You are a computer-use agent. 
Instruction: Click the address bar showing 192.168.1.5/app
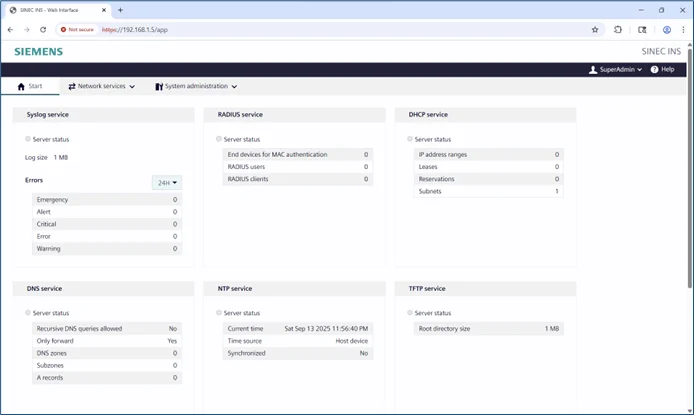coord(300,30)
